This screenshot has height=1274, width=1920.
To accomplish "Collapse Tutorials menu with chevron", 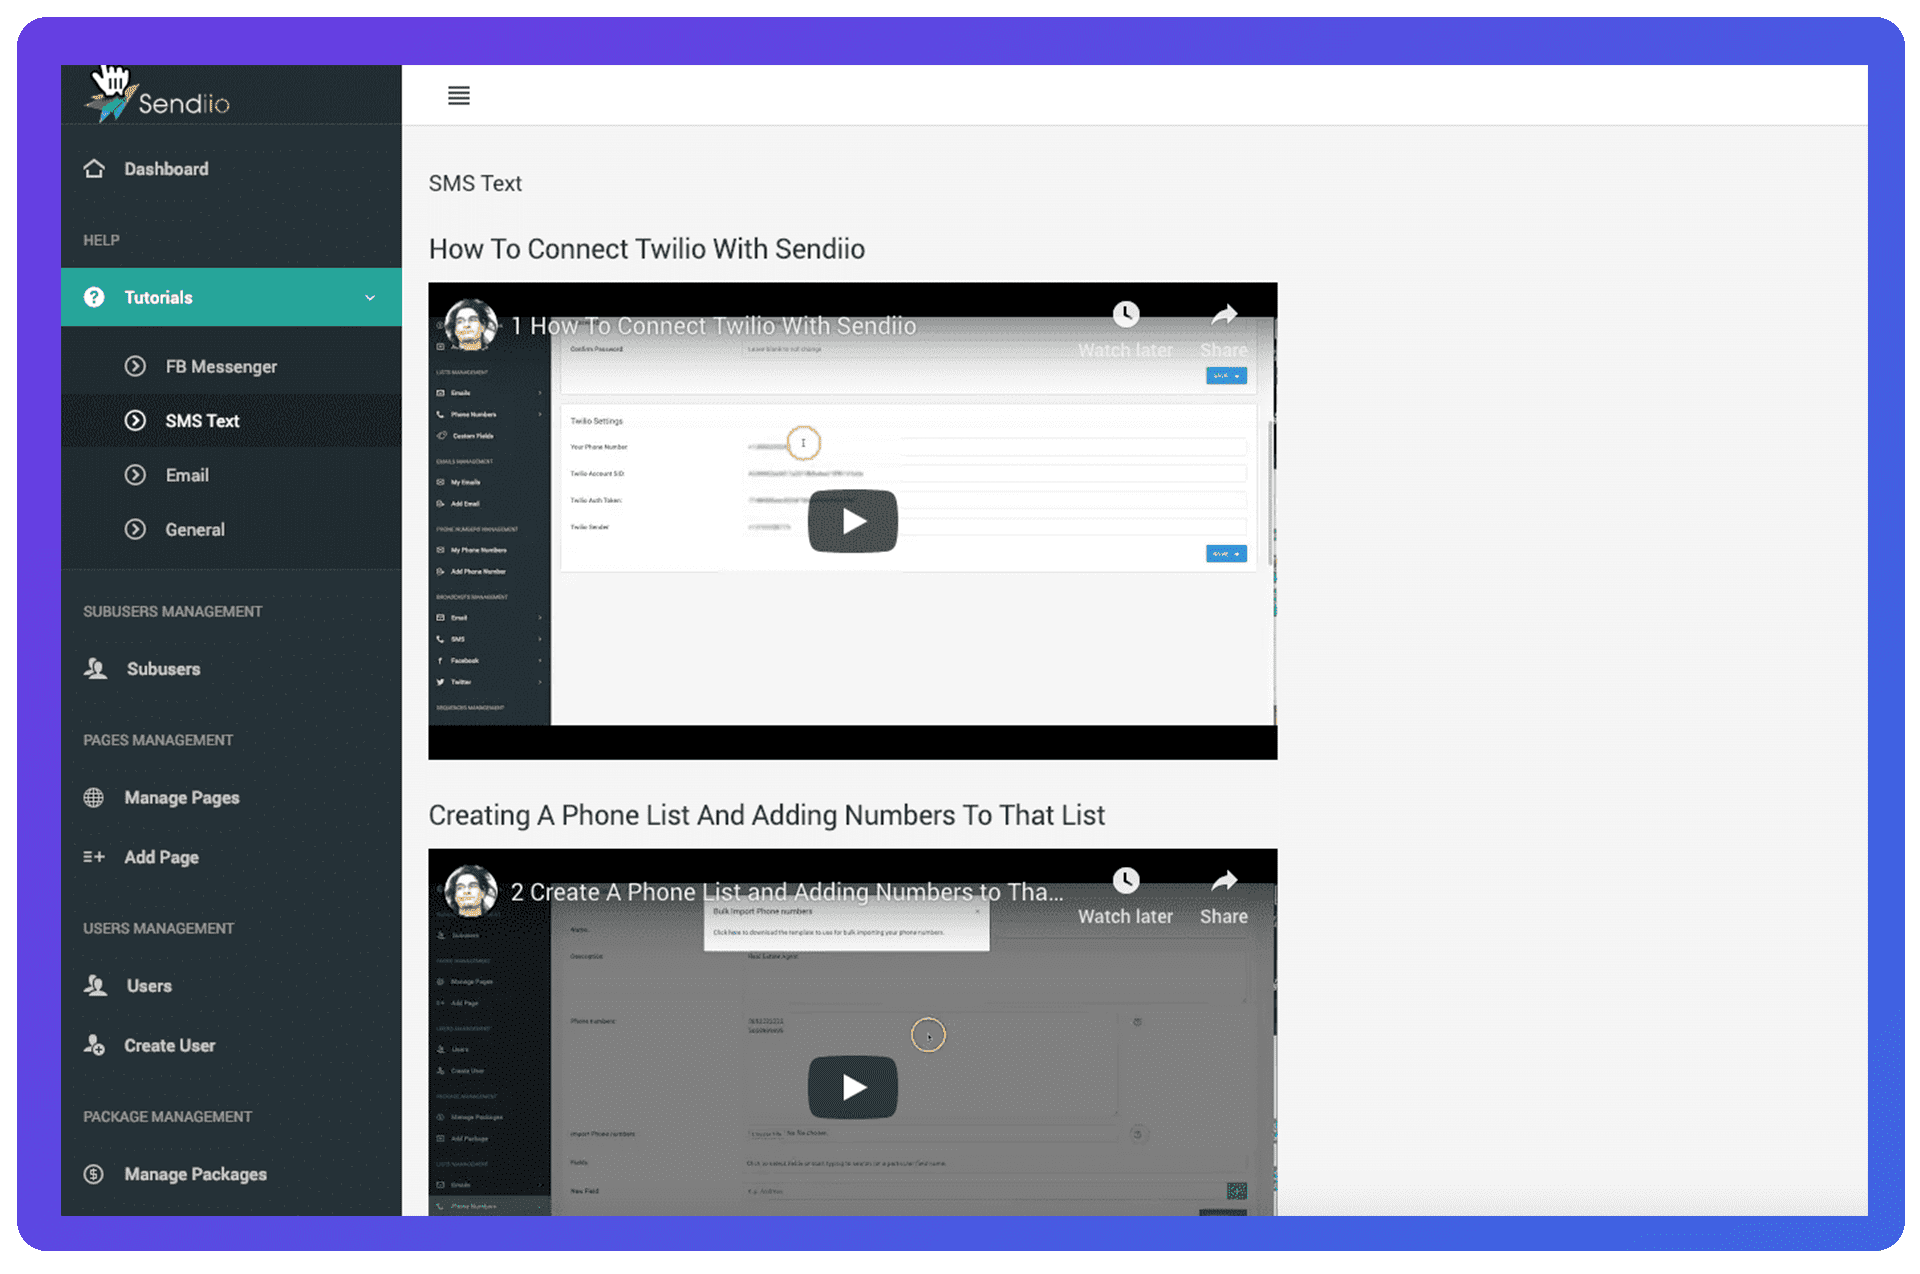I will tap(370, 298).
